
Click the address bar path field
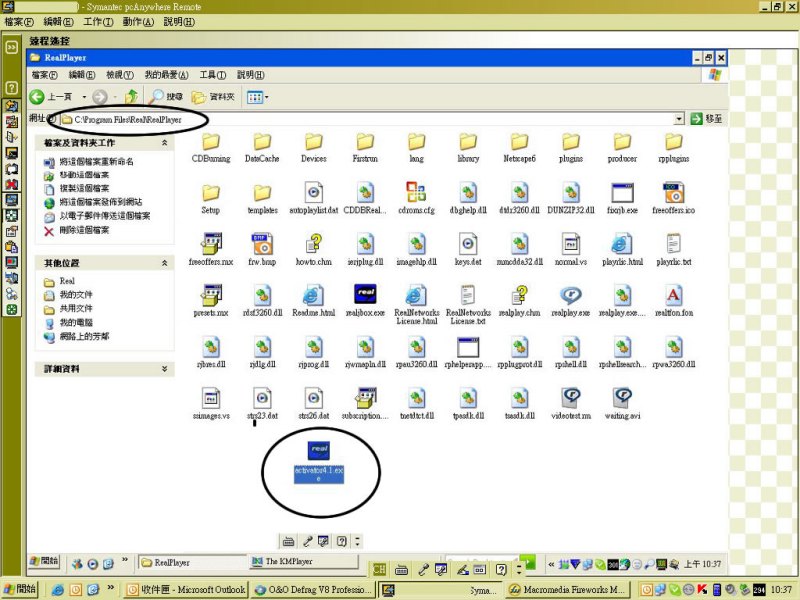click(366, 119)
